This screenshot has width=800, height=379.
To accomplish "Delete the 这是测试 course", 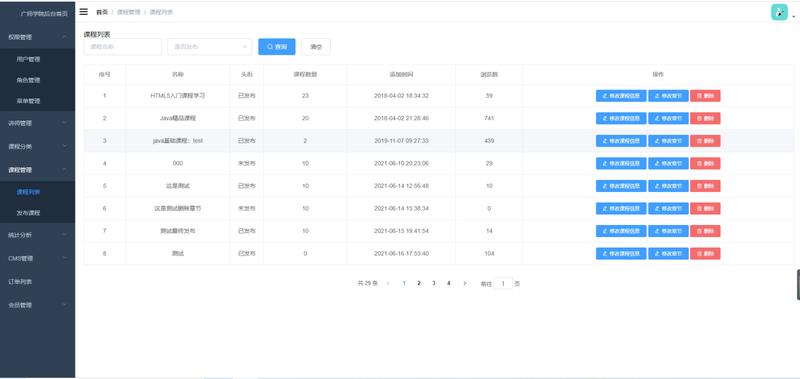I will tap(705, 186).
